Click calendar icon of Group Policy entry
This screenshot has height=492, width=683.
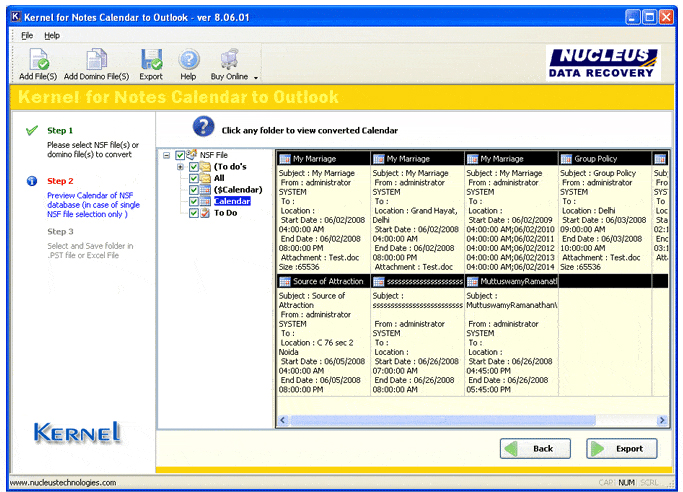566,158
